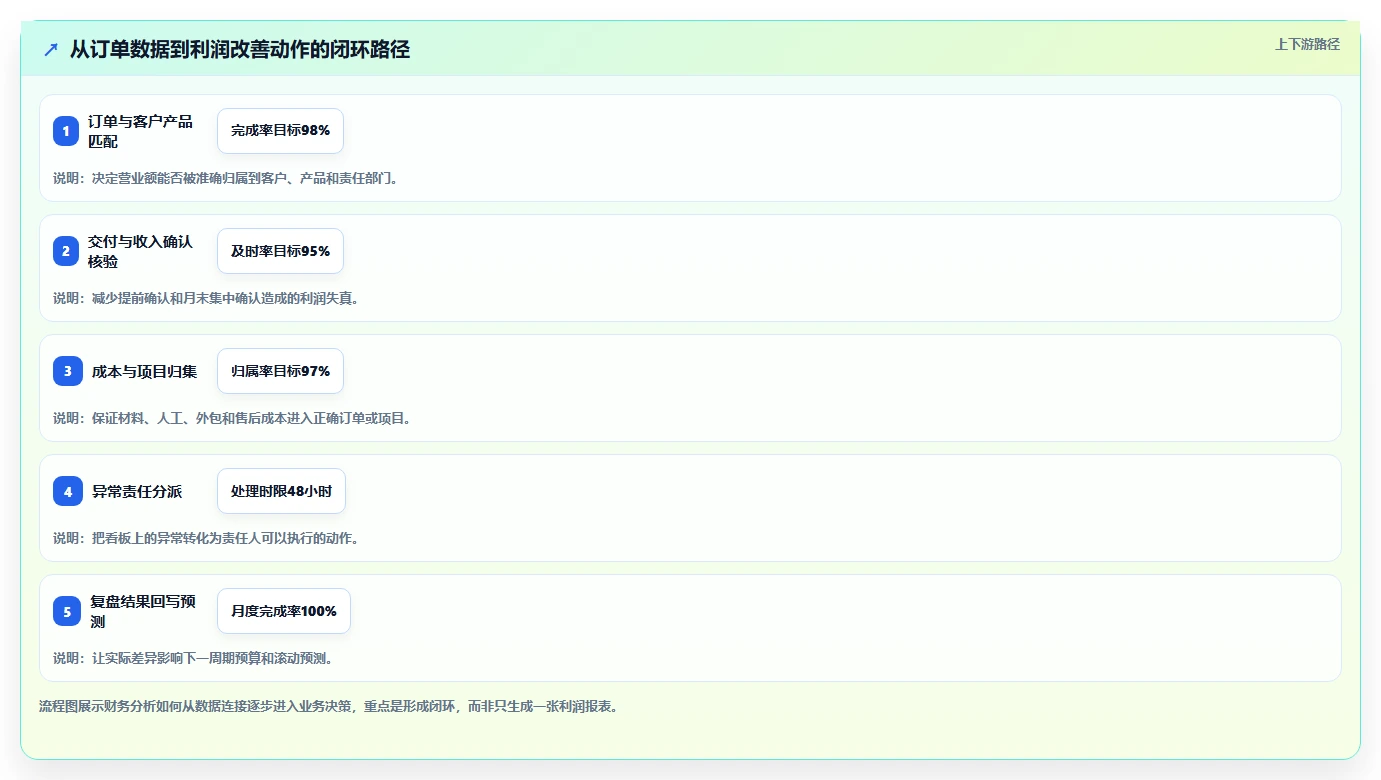Screen dimensions: 1381x780
Task: Click the 上下游路径 label in header
Action: pyautogui.click(x=1307, y=44)
